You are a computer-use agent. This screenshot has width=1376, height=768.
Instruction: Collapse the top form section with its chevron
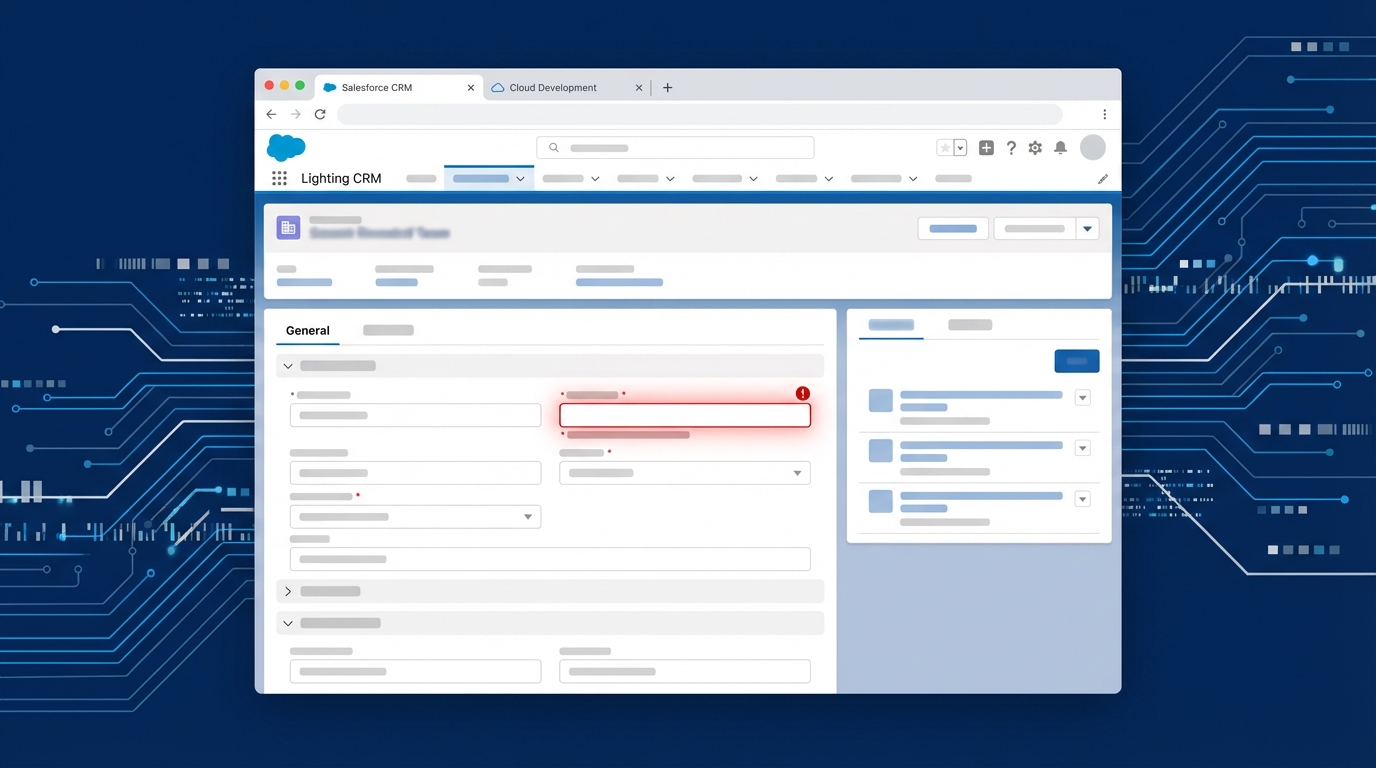[288, 366]
